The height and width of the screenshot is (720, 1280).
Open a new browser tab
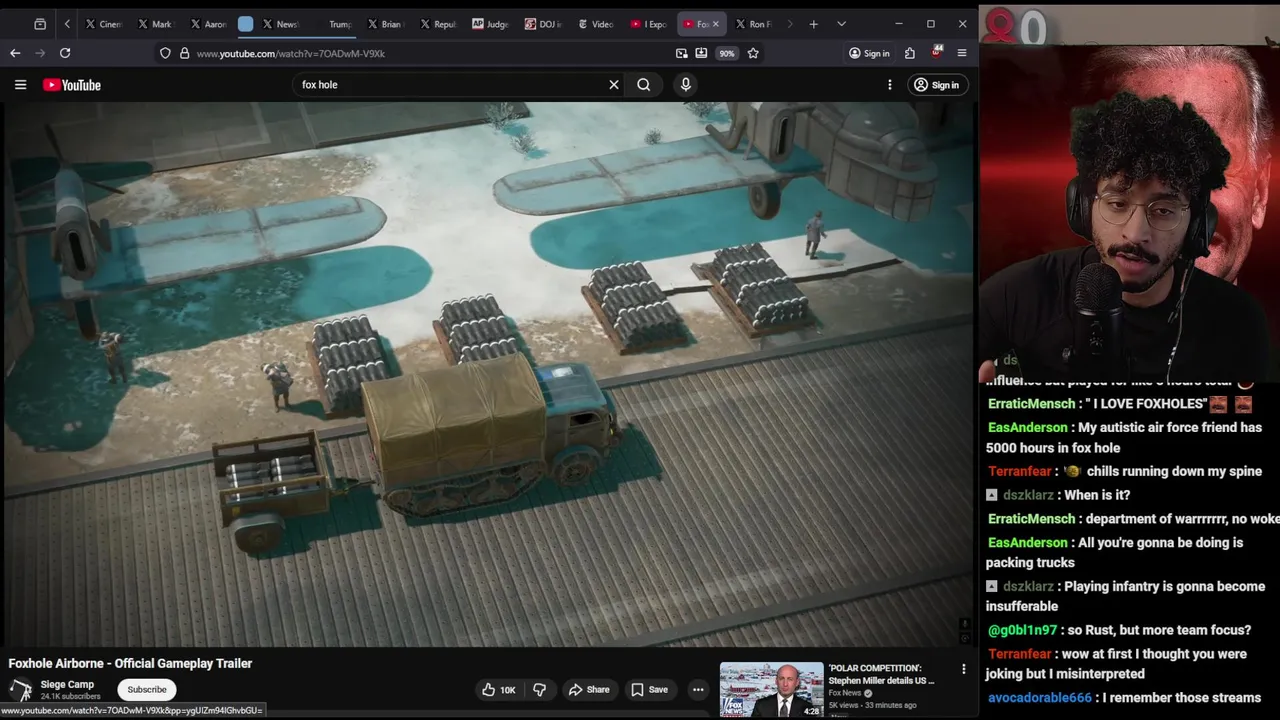(x=813, y=24)
